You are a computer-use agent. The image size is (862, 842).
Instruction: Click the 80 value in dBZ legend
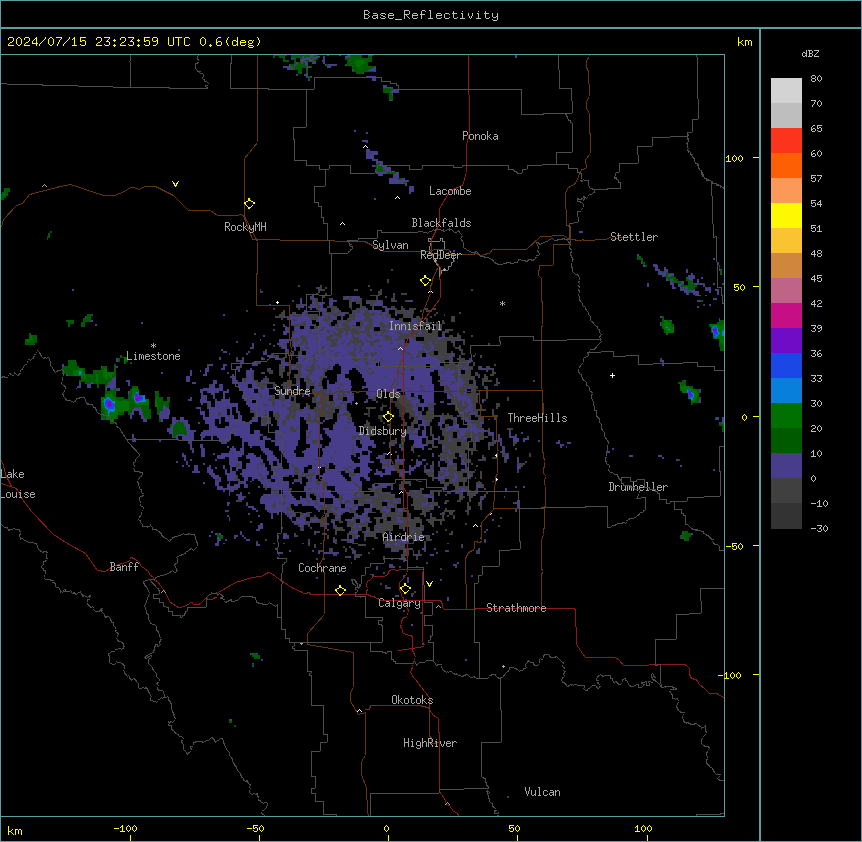coord(816,79)
